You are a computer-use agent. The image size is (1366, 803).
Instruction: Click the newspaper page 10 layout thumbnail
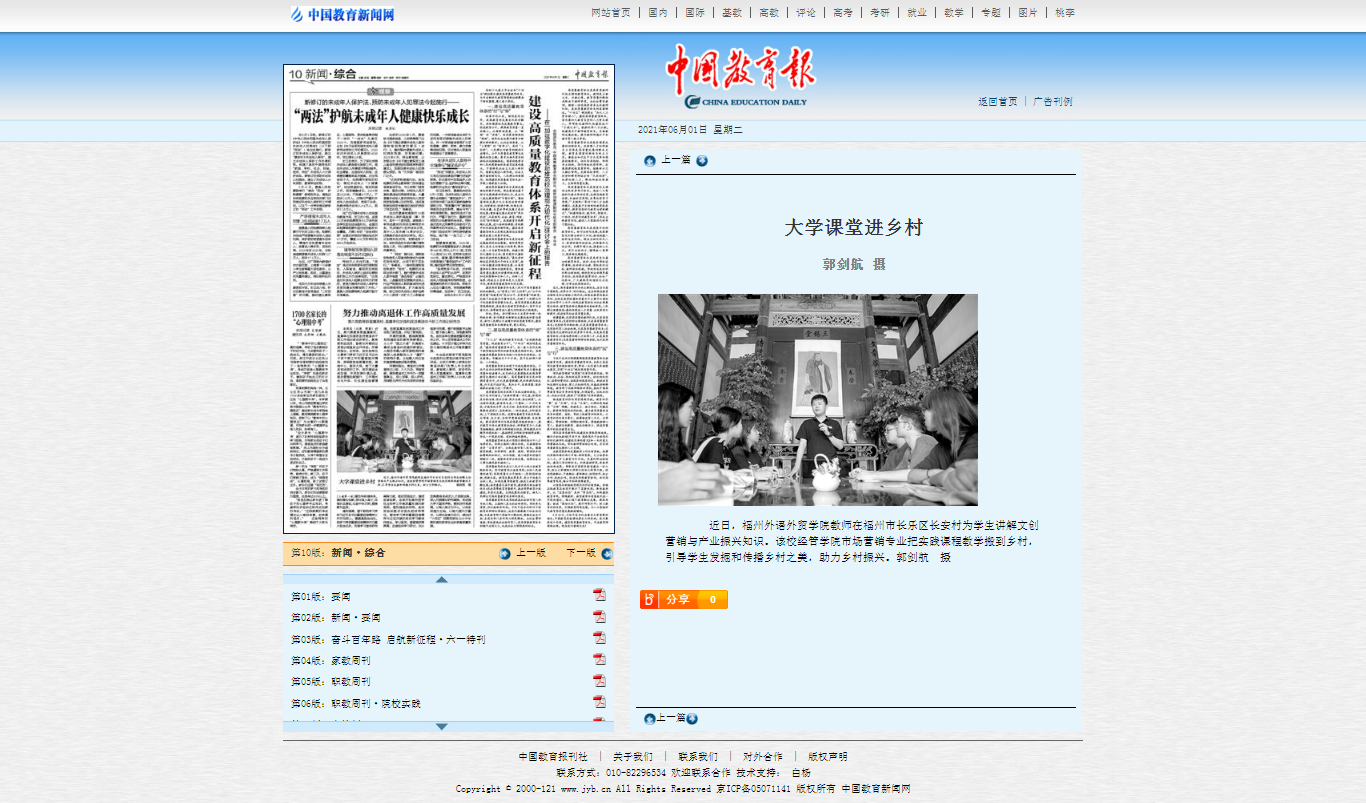448,300
